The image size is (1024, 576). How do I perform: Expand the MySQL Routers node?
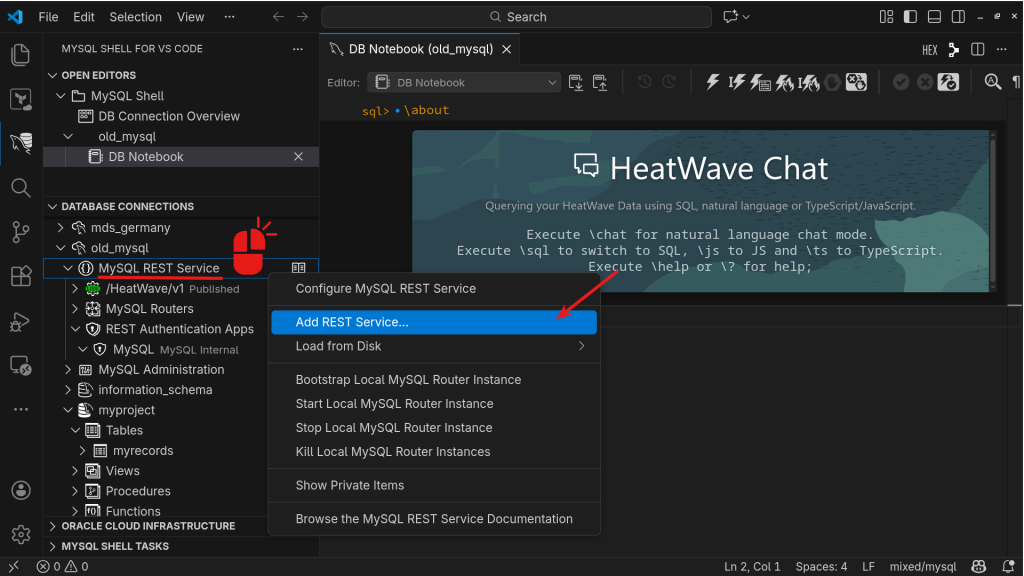tap(75, 308)
